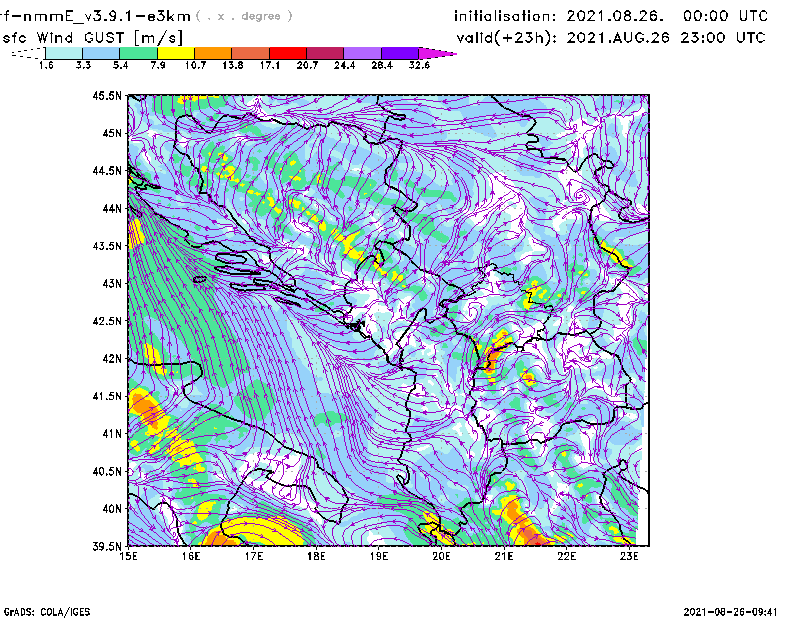
Task: Click the legend value 32.6
Action: [419, 65]
